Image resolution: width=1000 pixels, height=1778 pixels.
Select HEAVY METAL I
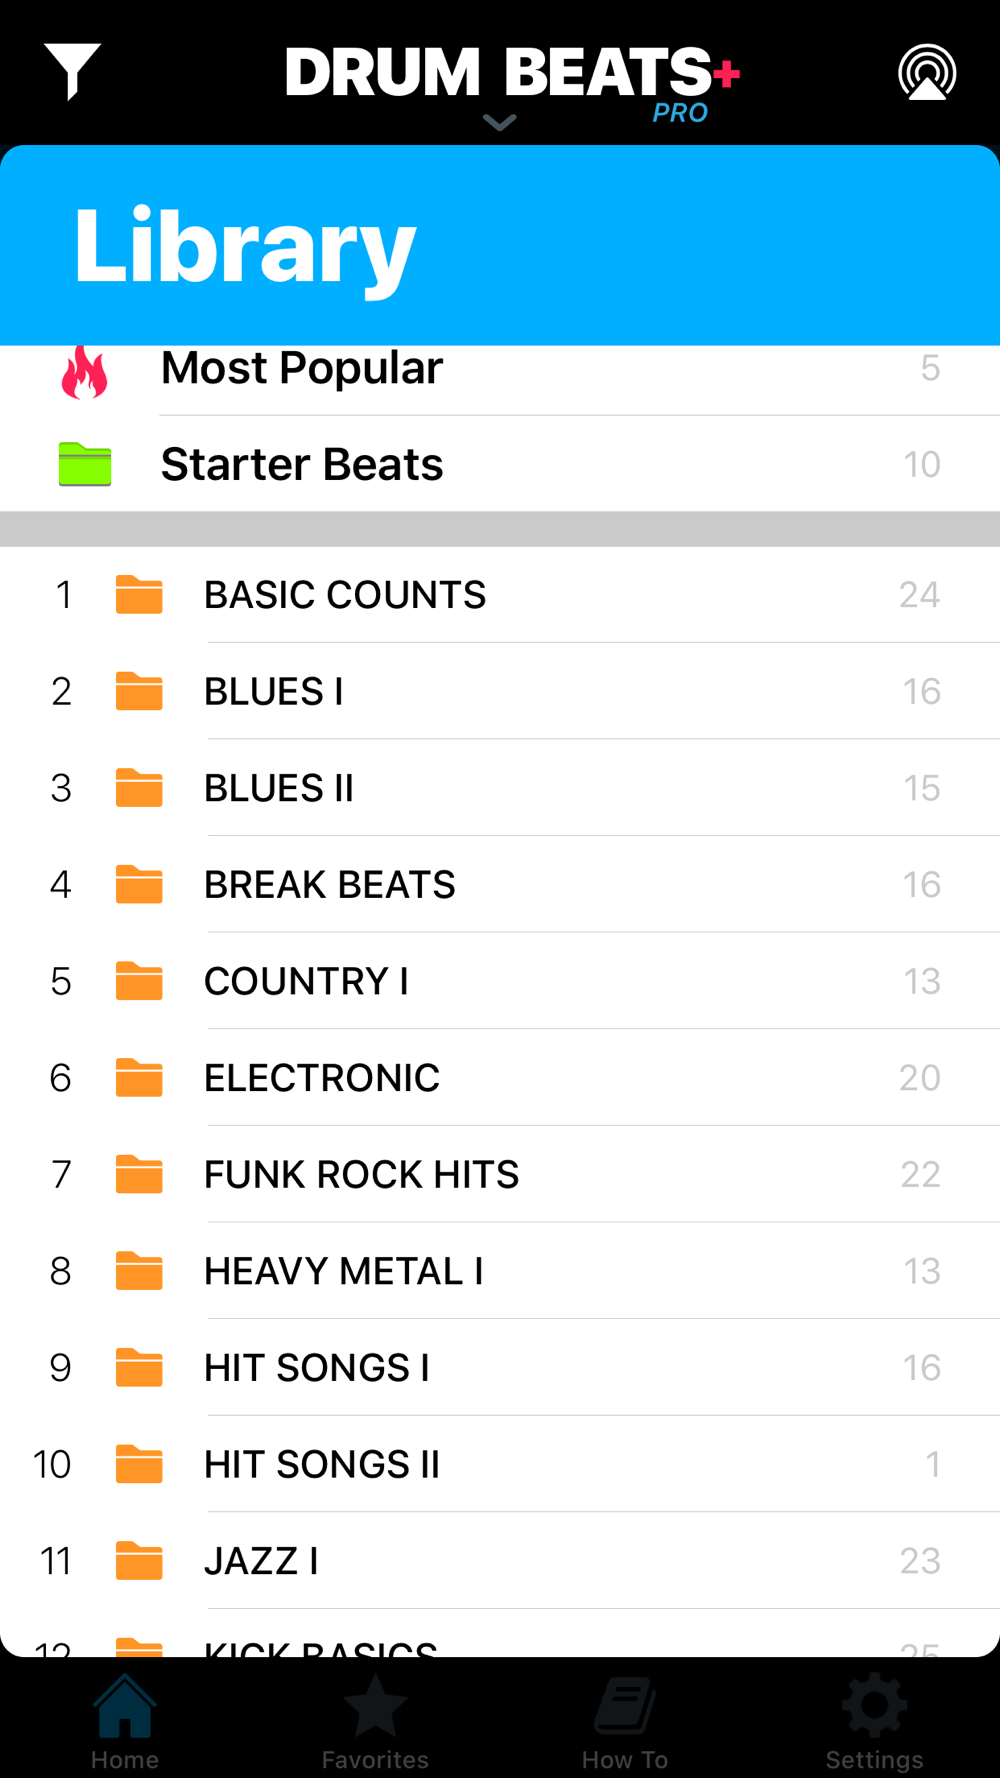[500, 1271]
